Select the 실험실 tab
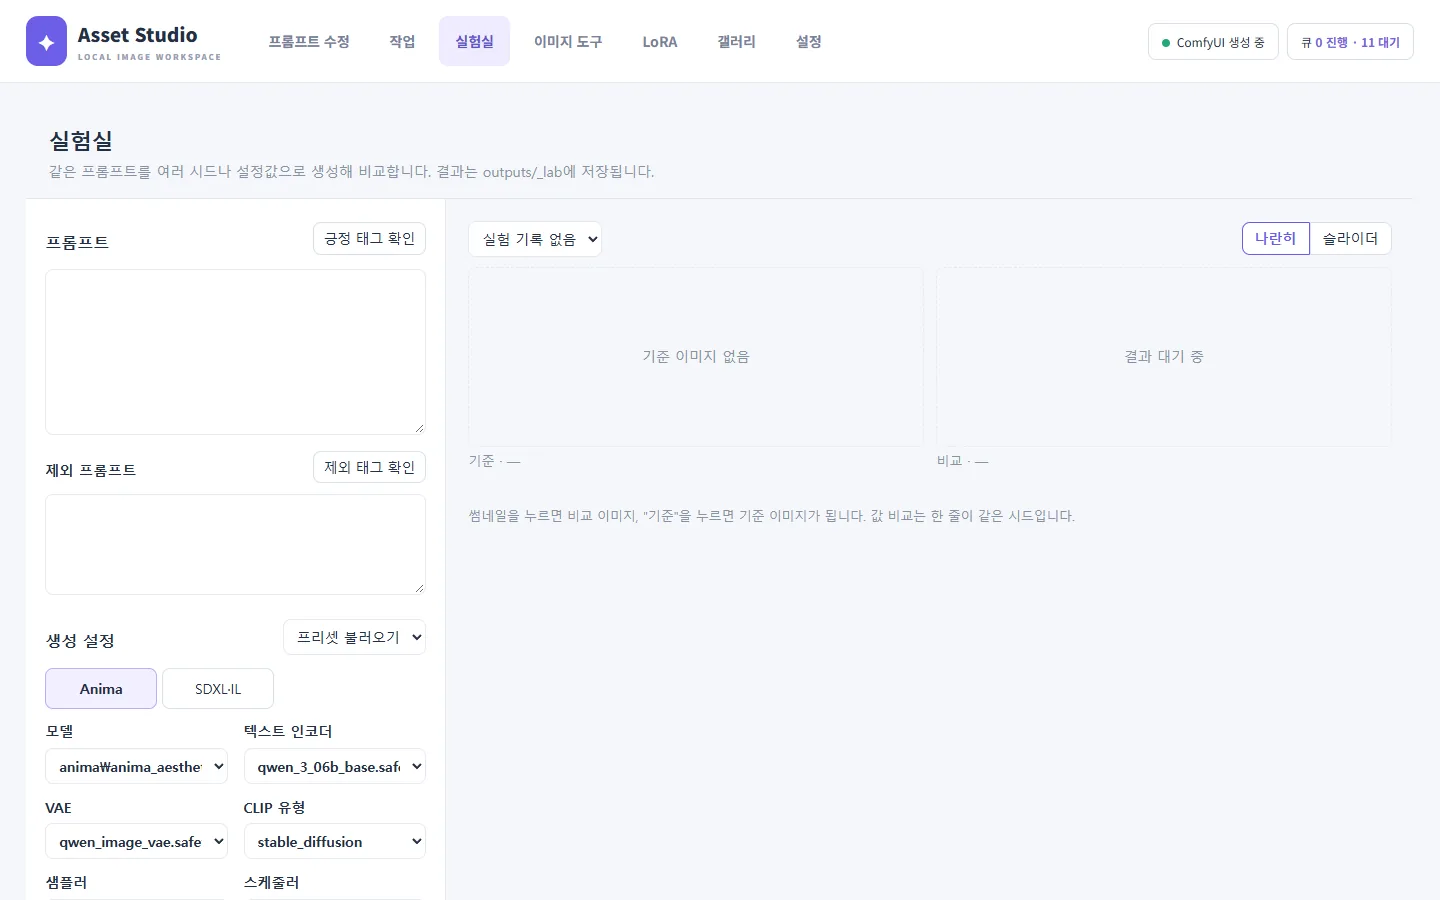 tap(474, 41)
